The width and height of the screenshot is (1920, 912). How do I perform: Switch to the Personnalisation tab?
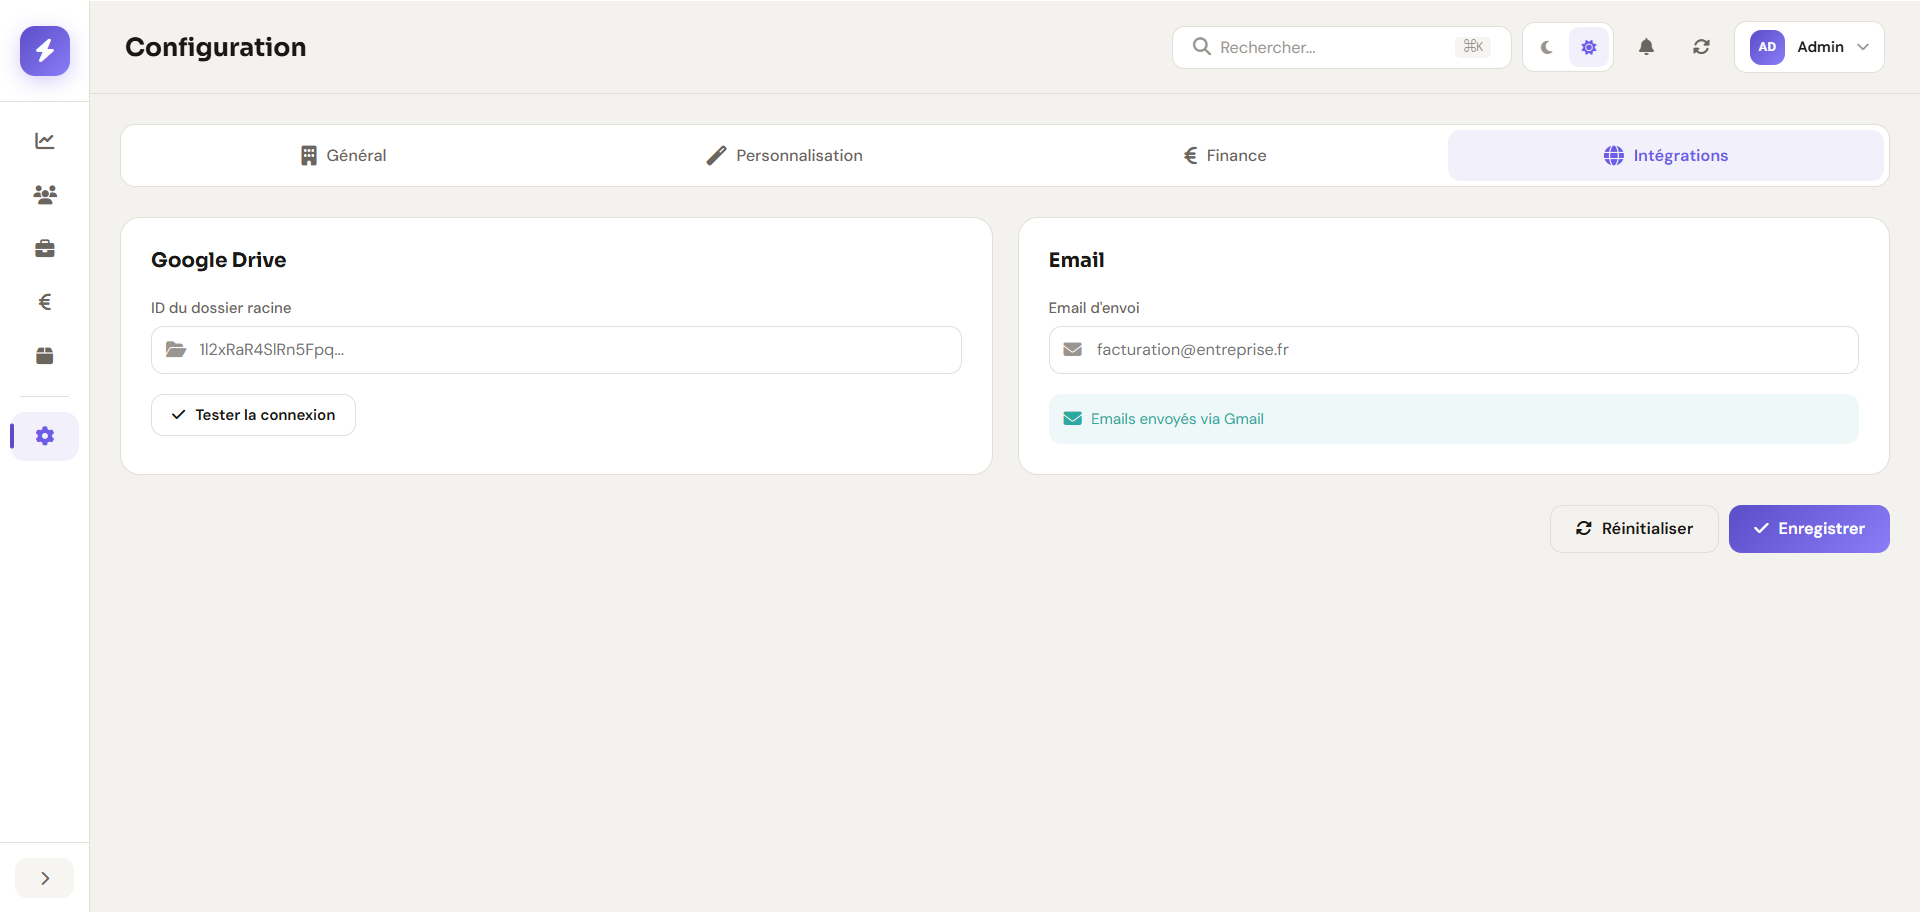click(784, 155)
